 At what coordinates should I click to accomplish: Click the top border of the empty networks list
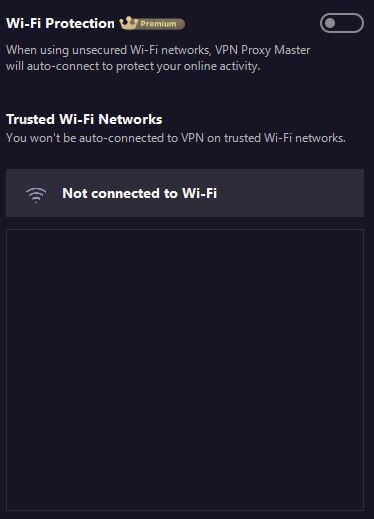coord(185,229)
